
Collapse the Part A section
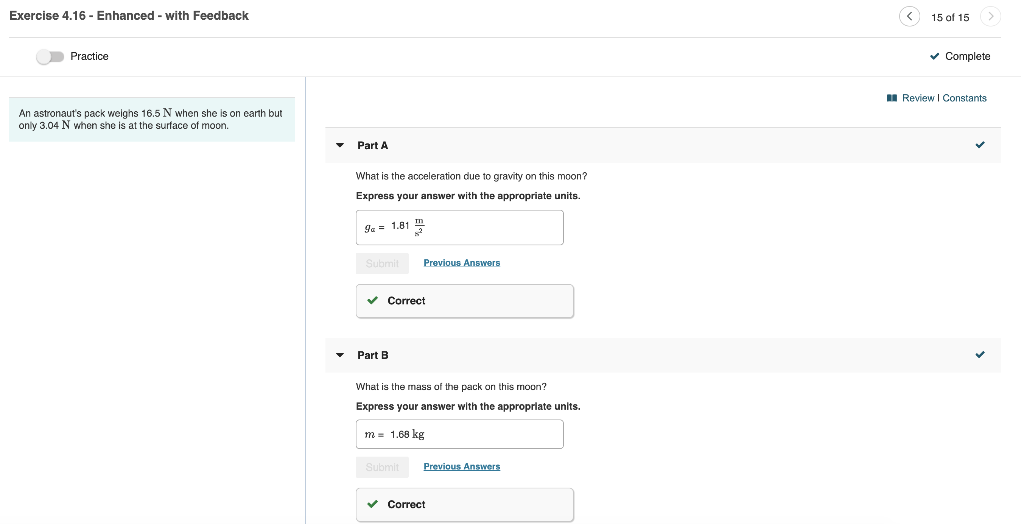[340, 145]
